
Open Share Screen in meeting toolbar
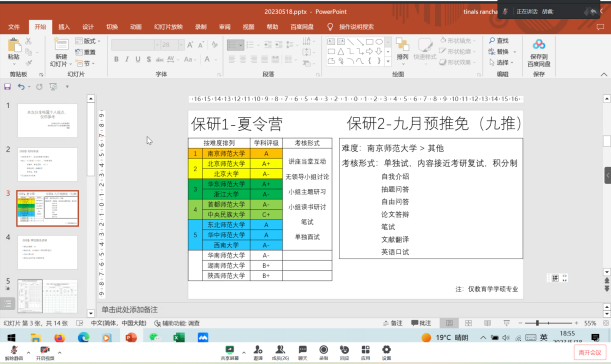coord(230,352)
